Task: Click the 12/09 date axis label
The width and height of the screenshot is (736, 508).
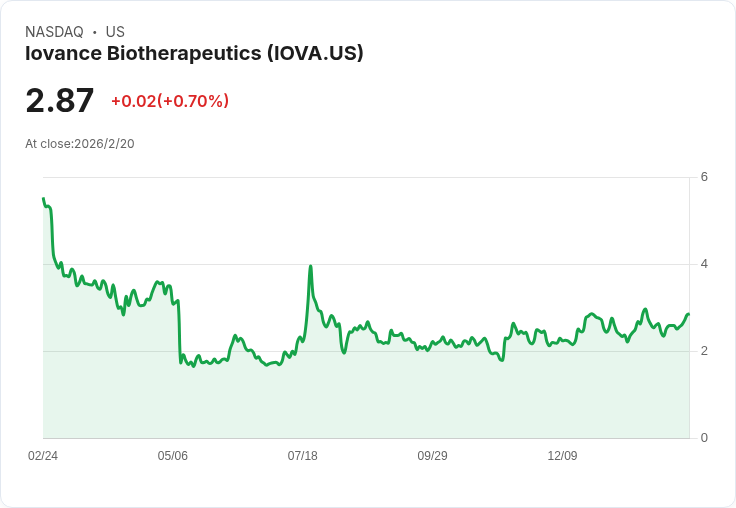Action: coord(562,456)
